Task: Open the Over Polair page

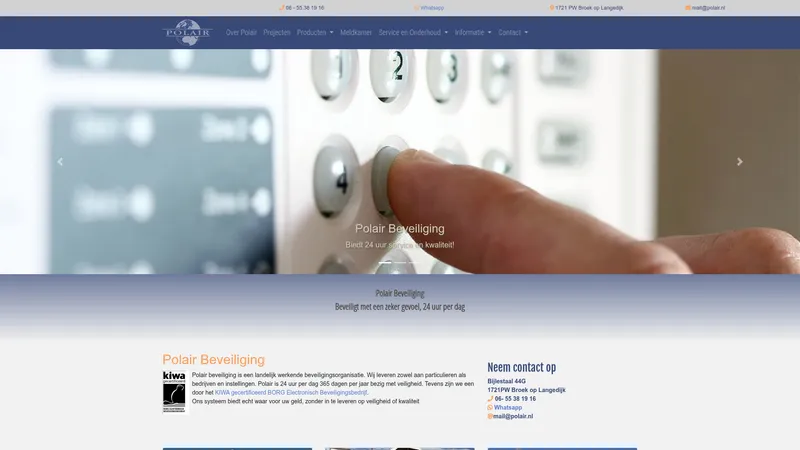Action: tap(241, 32)
